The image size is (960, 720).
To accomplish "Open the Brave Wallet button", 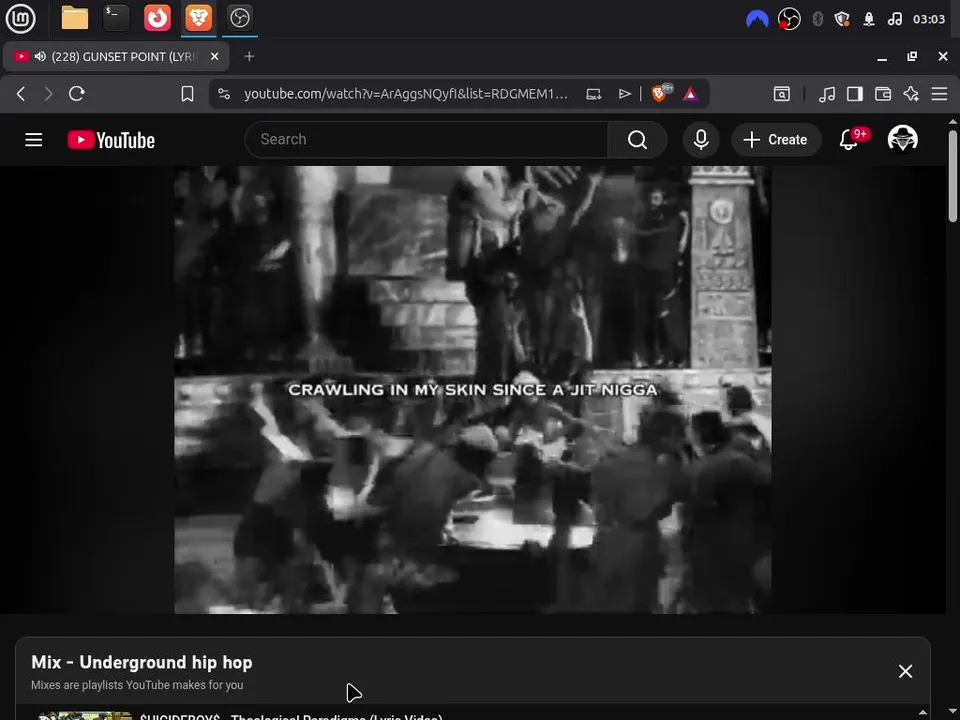I will (883, 94).
